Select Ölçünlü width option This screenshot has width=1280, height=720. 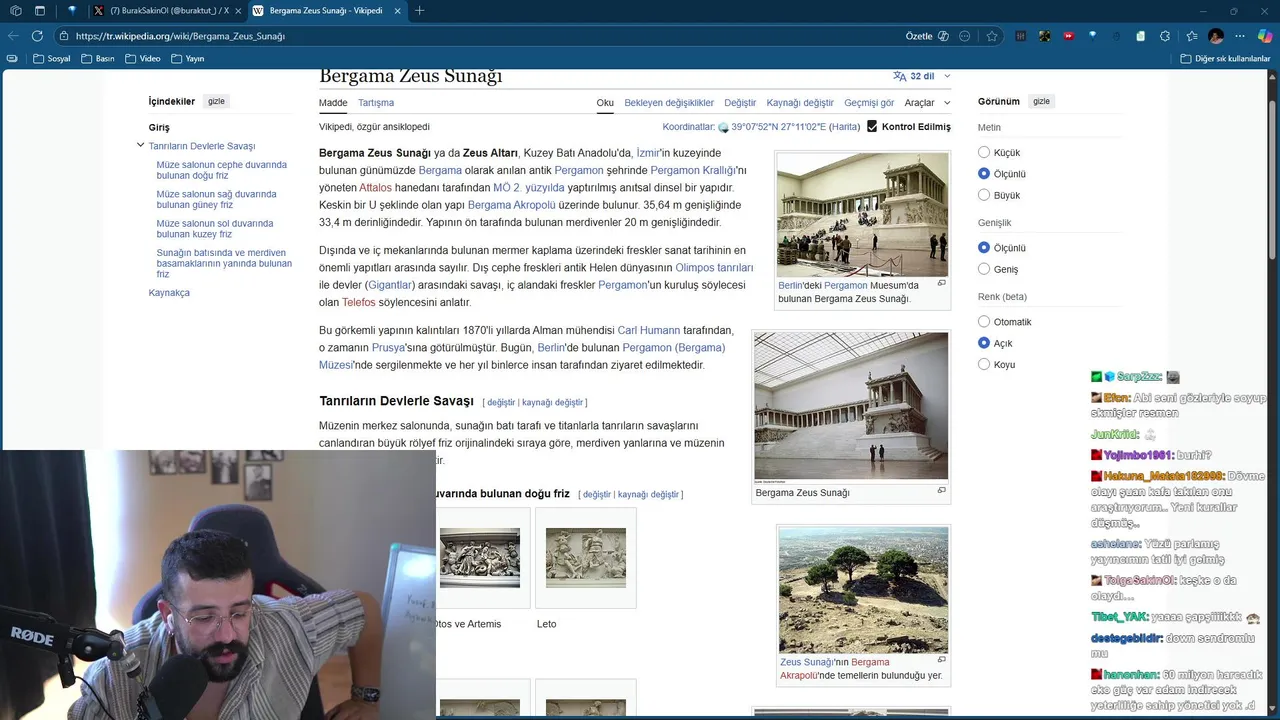(x=984, y=248)
